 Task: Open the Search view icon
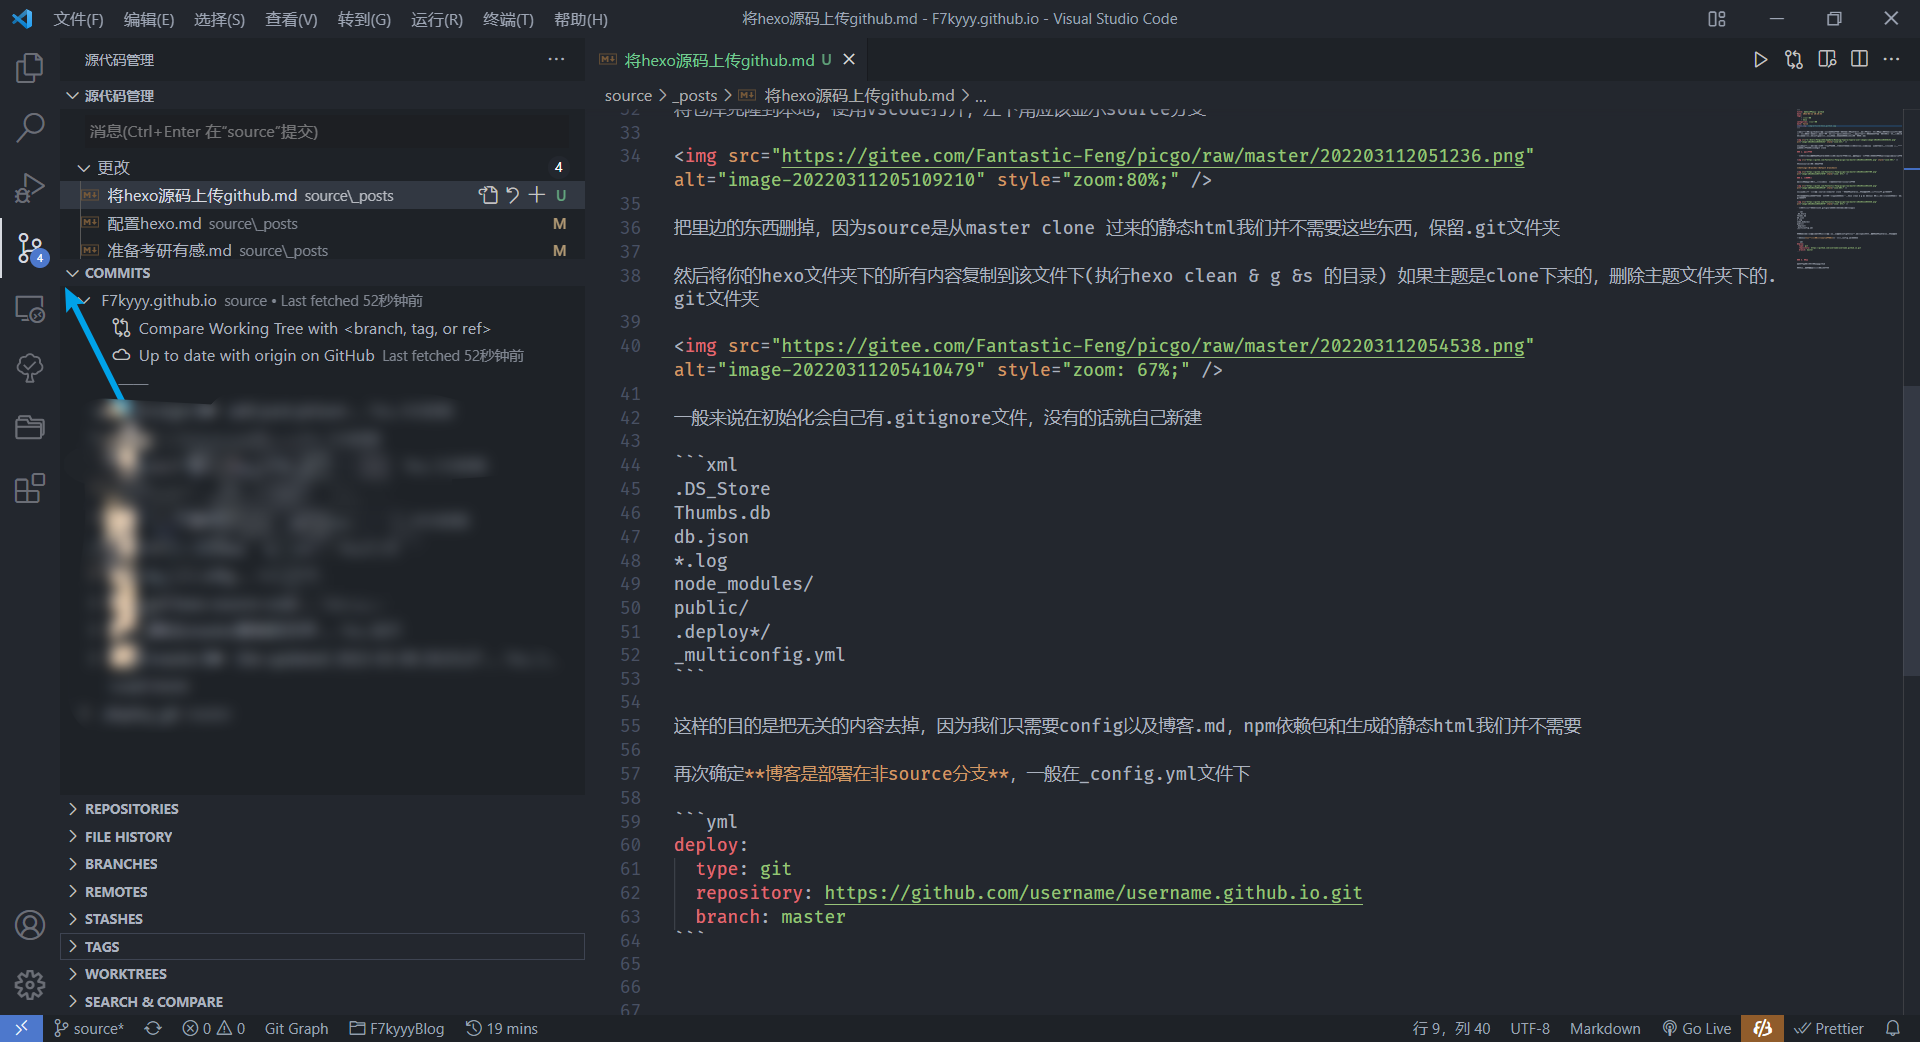tap(30, 127)
